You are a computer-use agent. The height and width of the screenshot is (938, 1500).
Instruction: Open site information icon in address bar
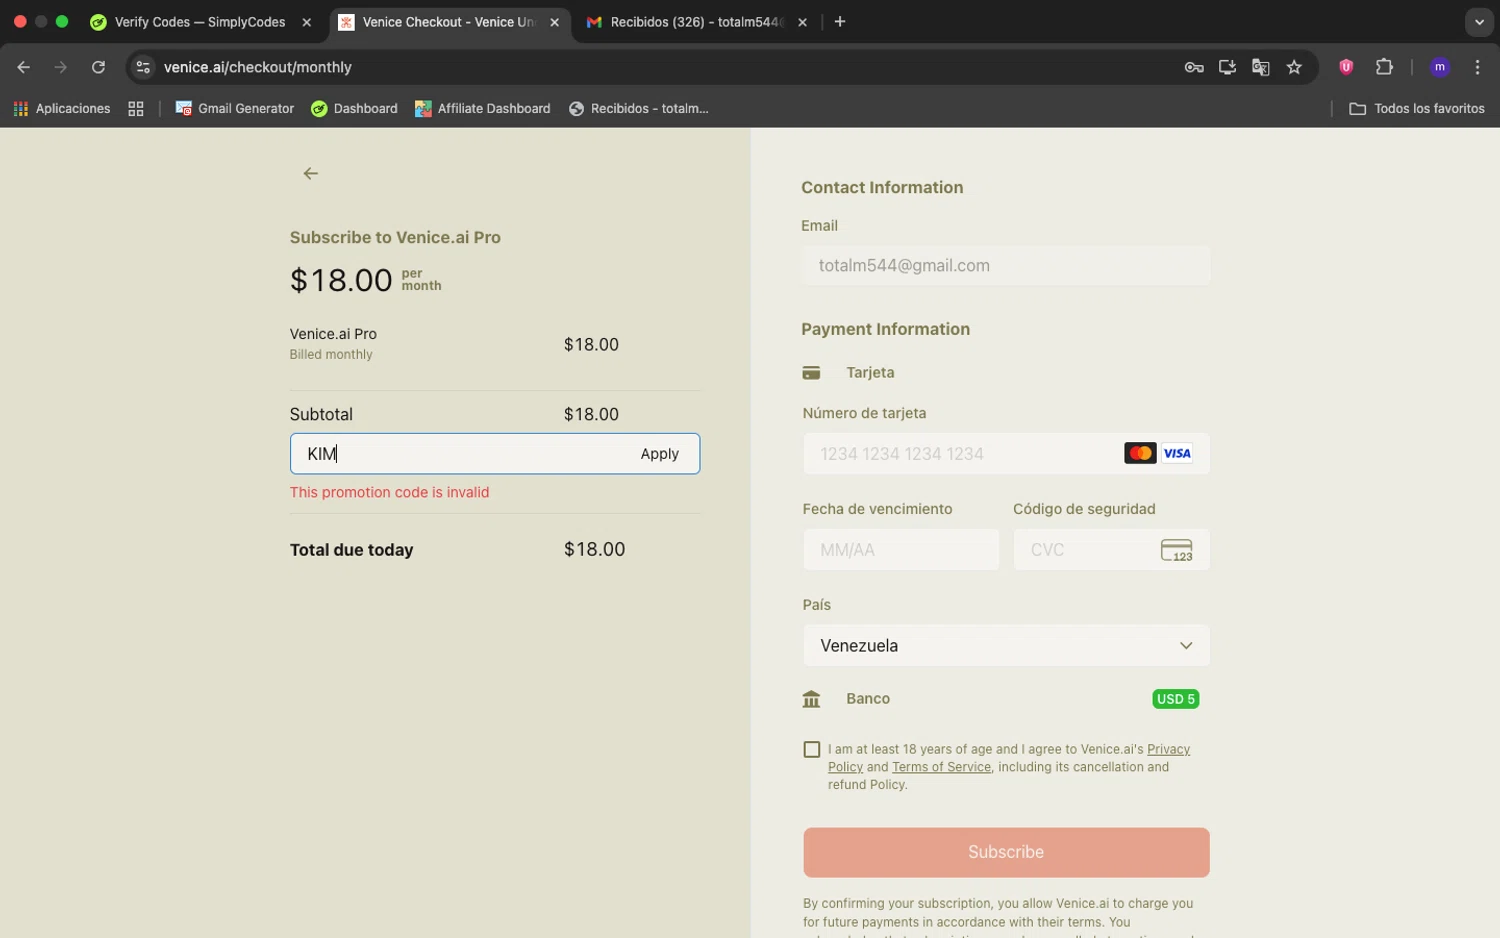click(143, 67)
